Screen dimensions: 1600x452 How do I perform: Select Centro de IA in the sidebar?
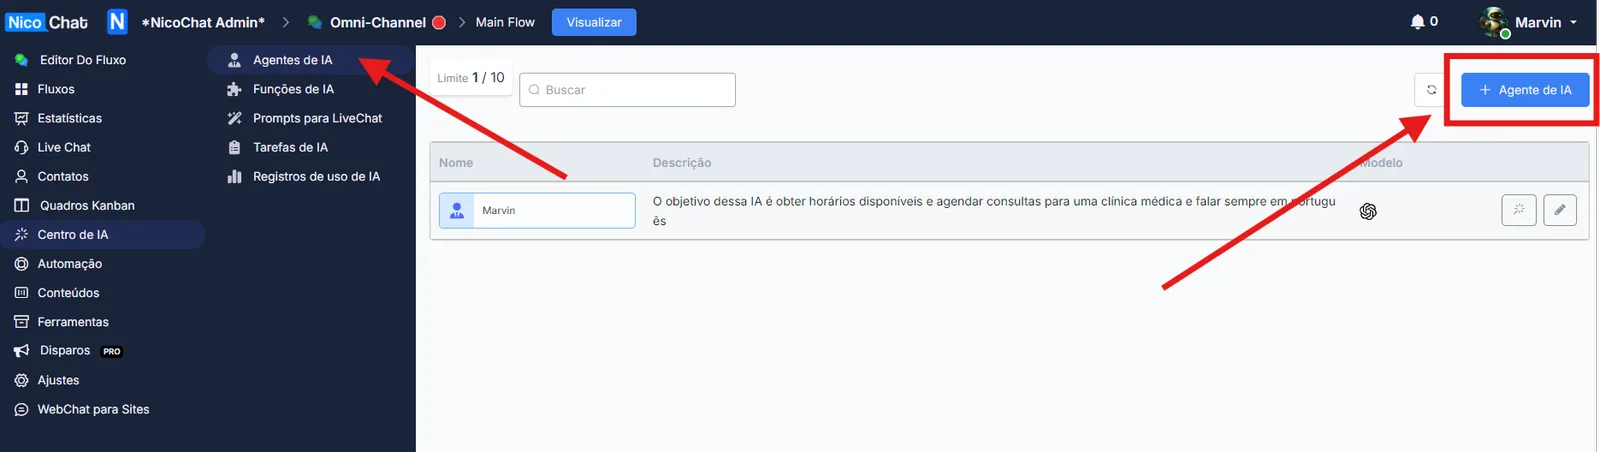point(103,234)
